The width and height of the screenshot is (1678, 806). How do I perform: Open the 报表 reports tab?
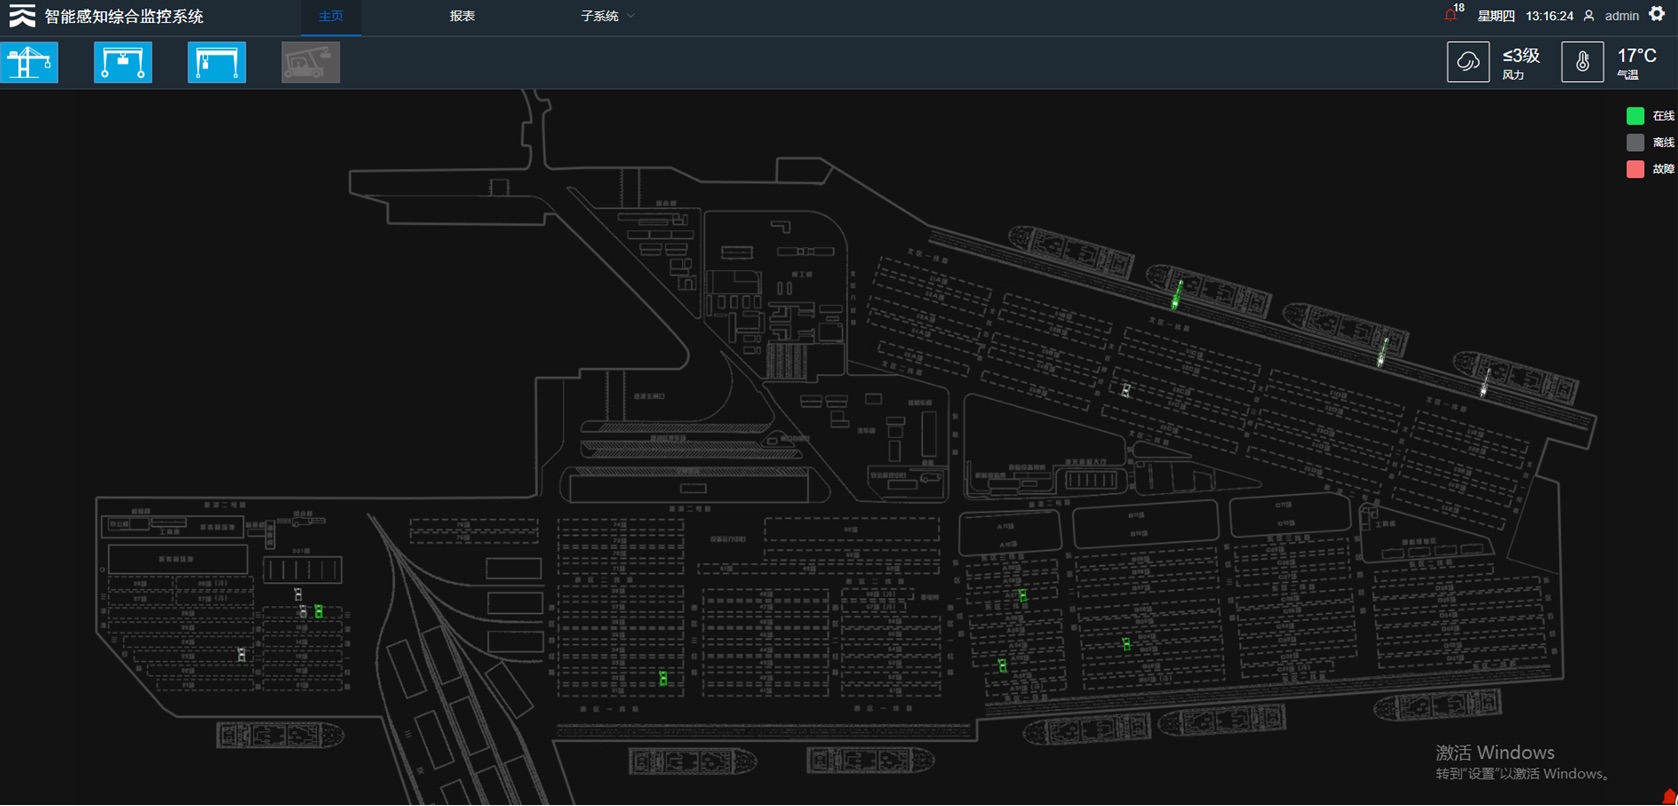[462, 16]
